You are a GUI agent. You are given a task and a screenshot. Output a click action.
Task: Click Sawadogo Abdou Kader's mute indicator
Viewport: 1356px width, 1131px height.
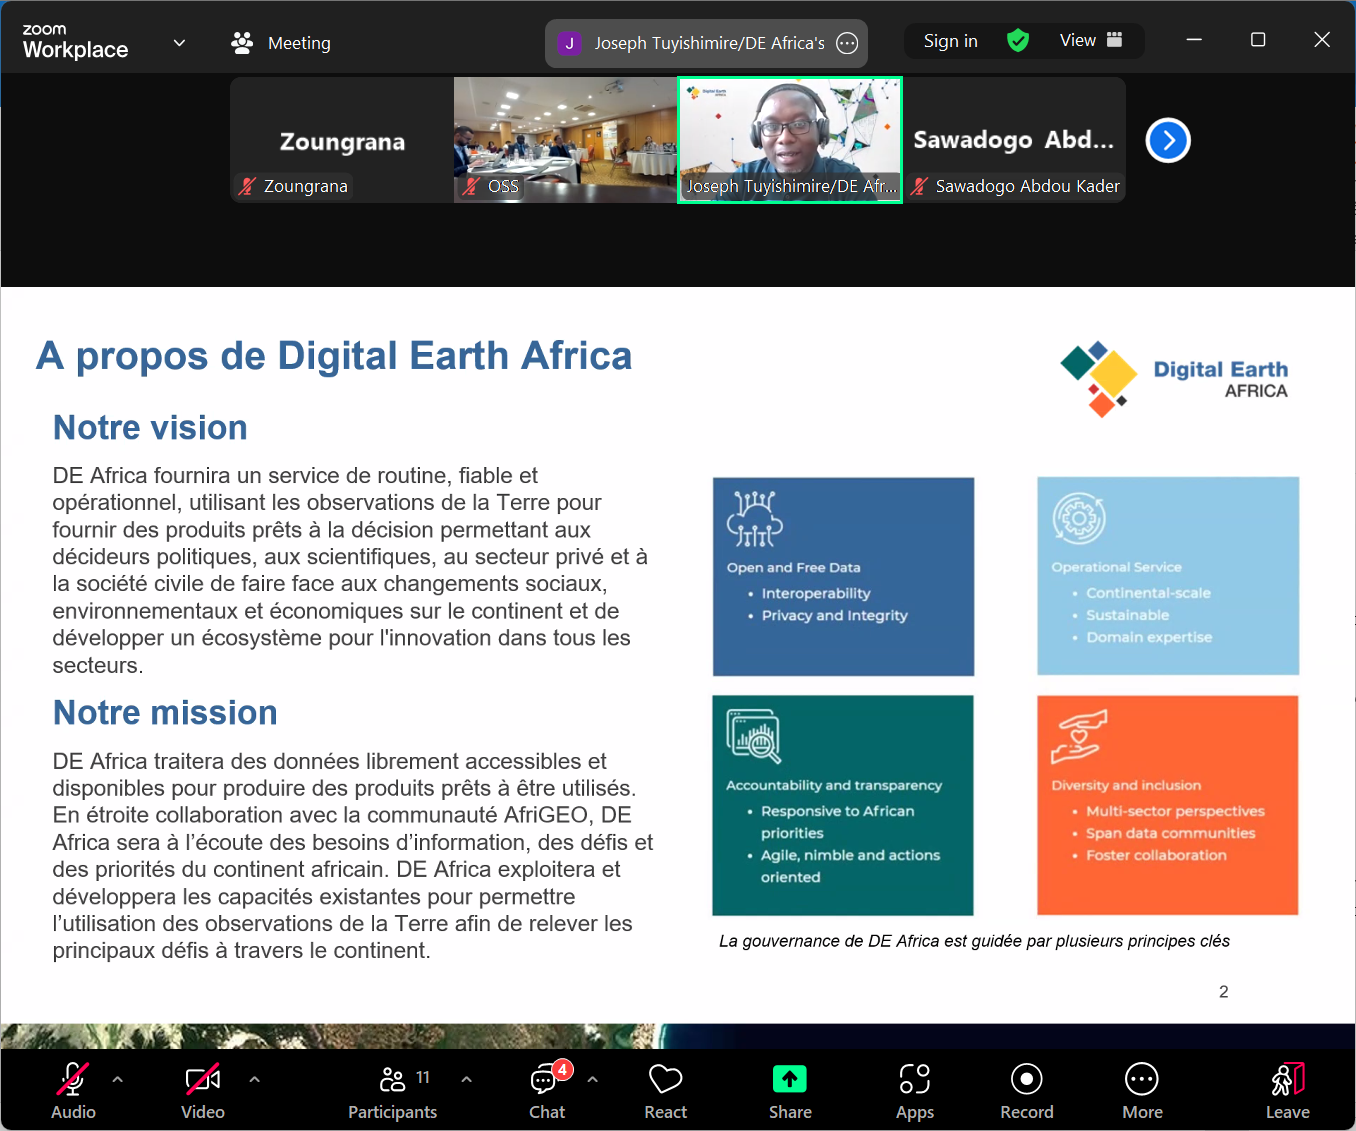click(x=919, y=186)
